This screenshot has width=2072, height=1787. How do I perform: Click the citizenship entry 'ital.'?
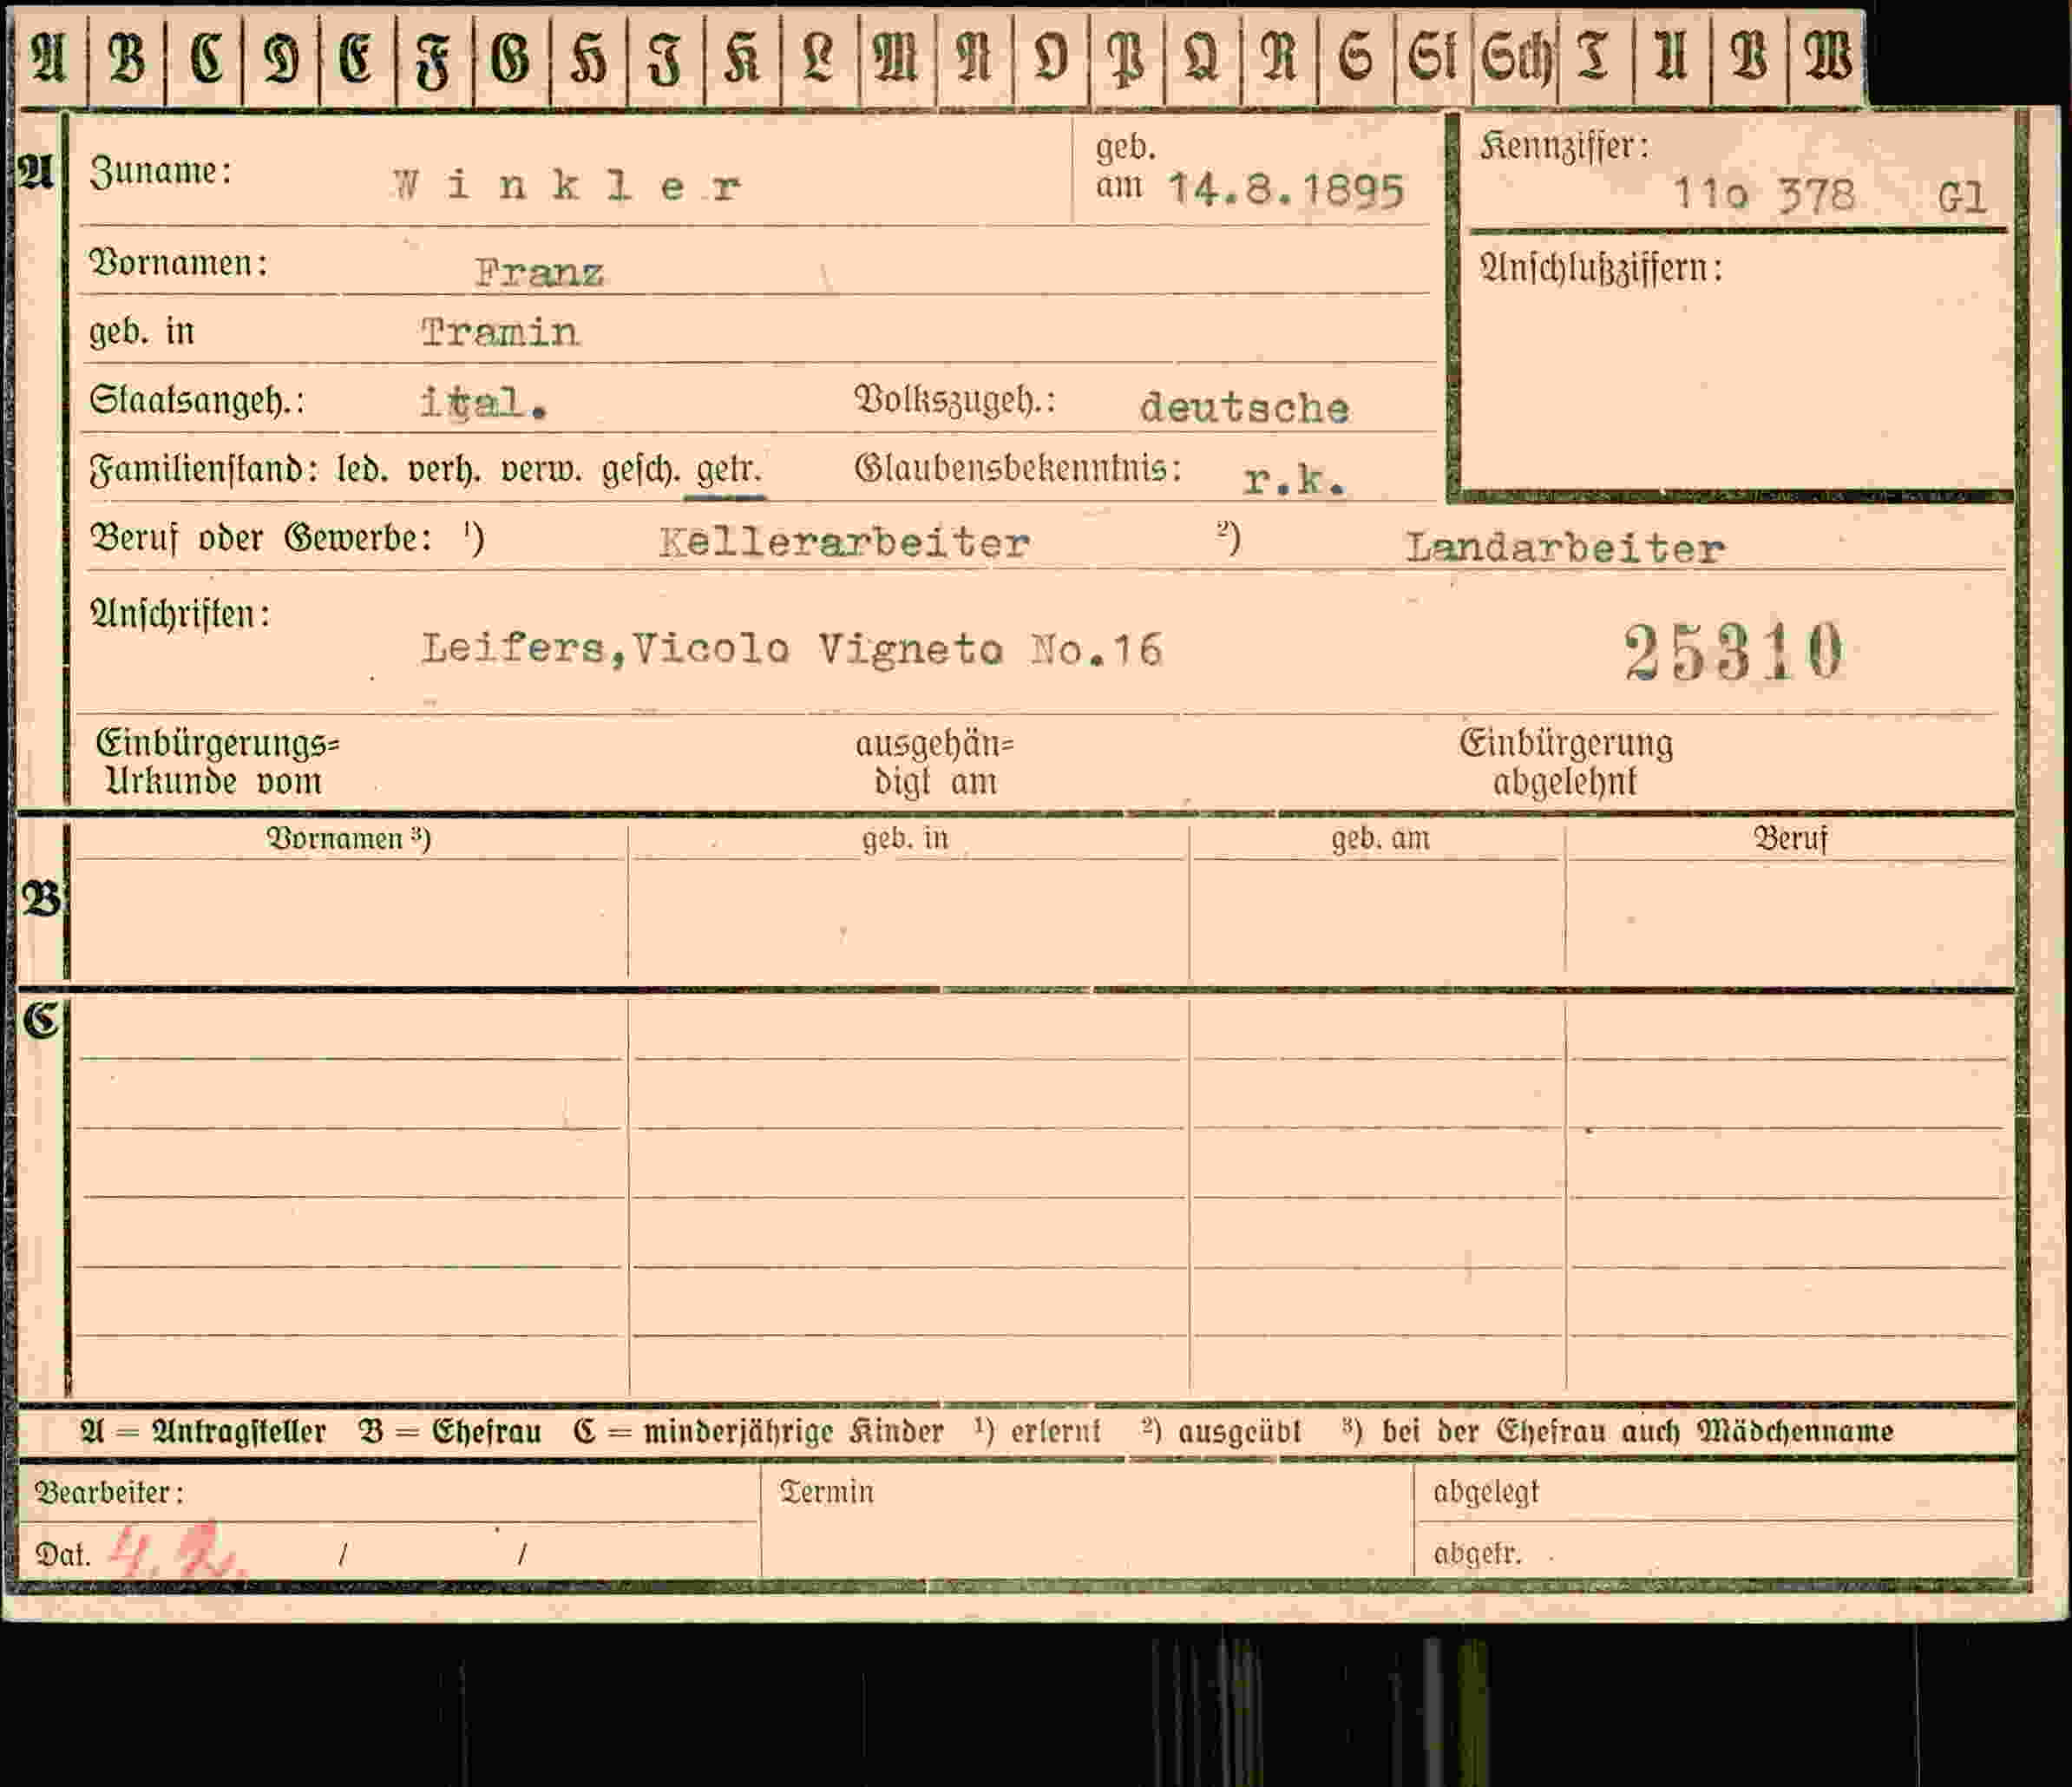click(x=483, y=404)
